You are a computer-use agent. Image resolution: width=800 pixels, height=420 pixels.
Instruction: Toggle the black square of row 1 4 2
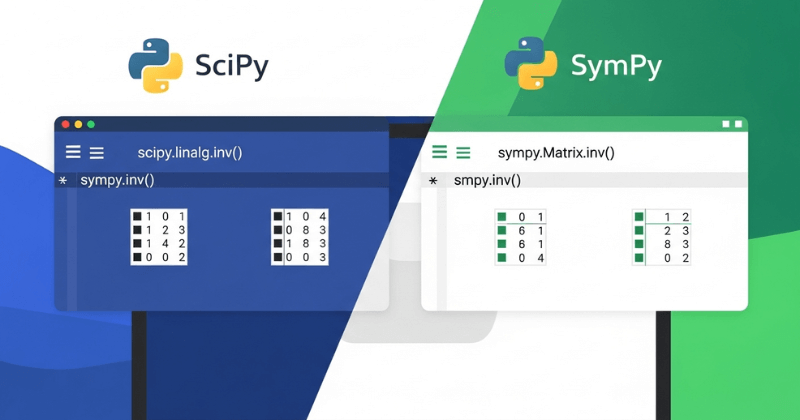[x=137, y=243]
